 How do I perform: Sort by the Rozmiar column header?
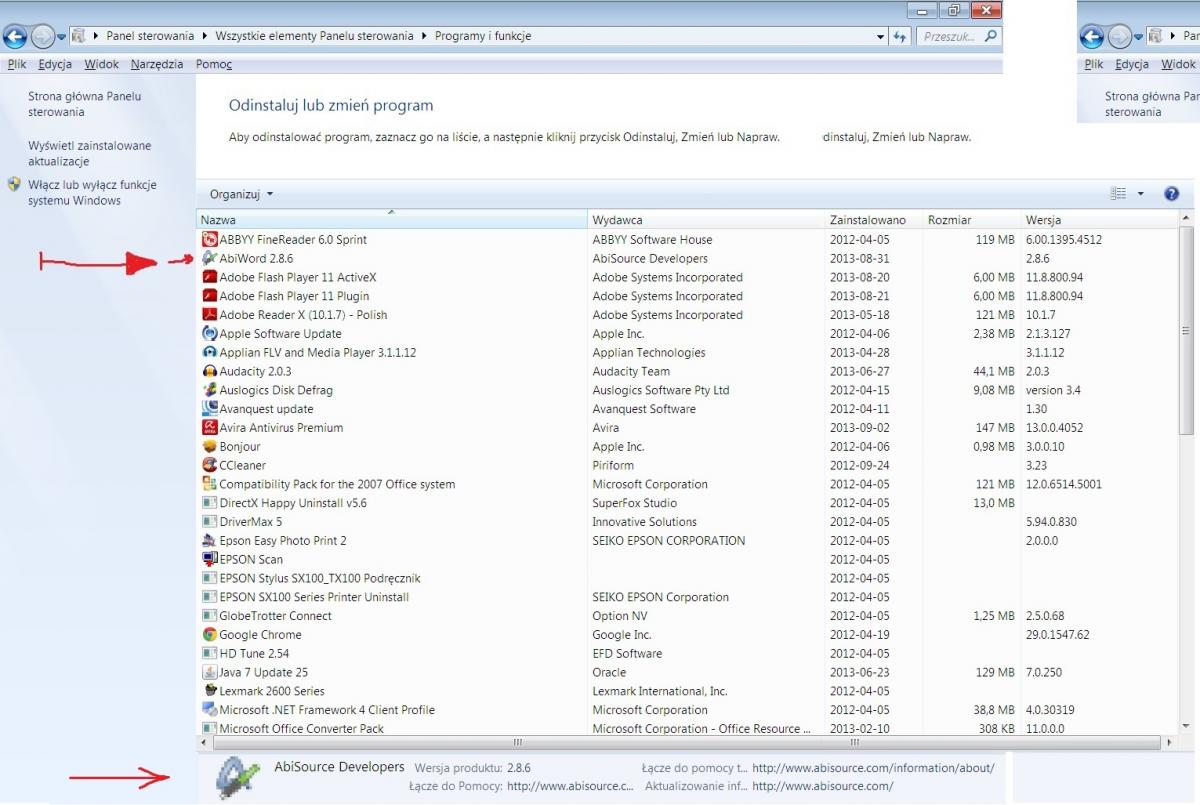(x=972, y=219)
